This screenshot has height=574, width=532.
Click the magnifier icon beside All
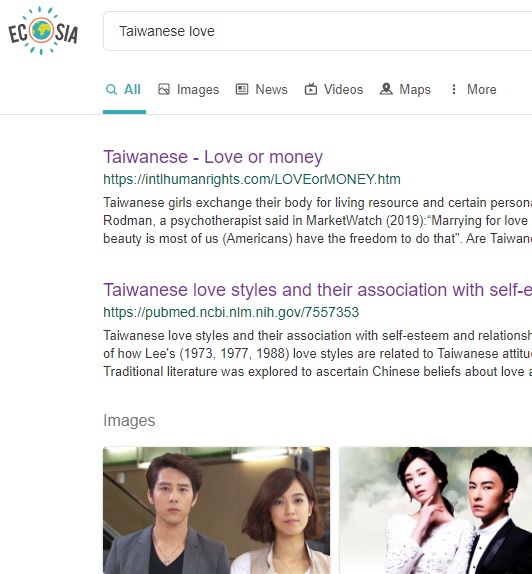[111, 89]
